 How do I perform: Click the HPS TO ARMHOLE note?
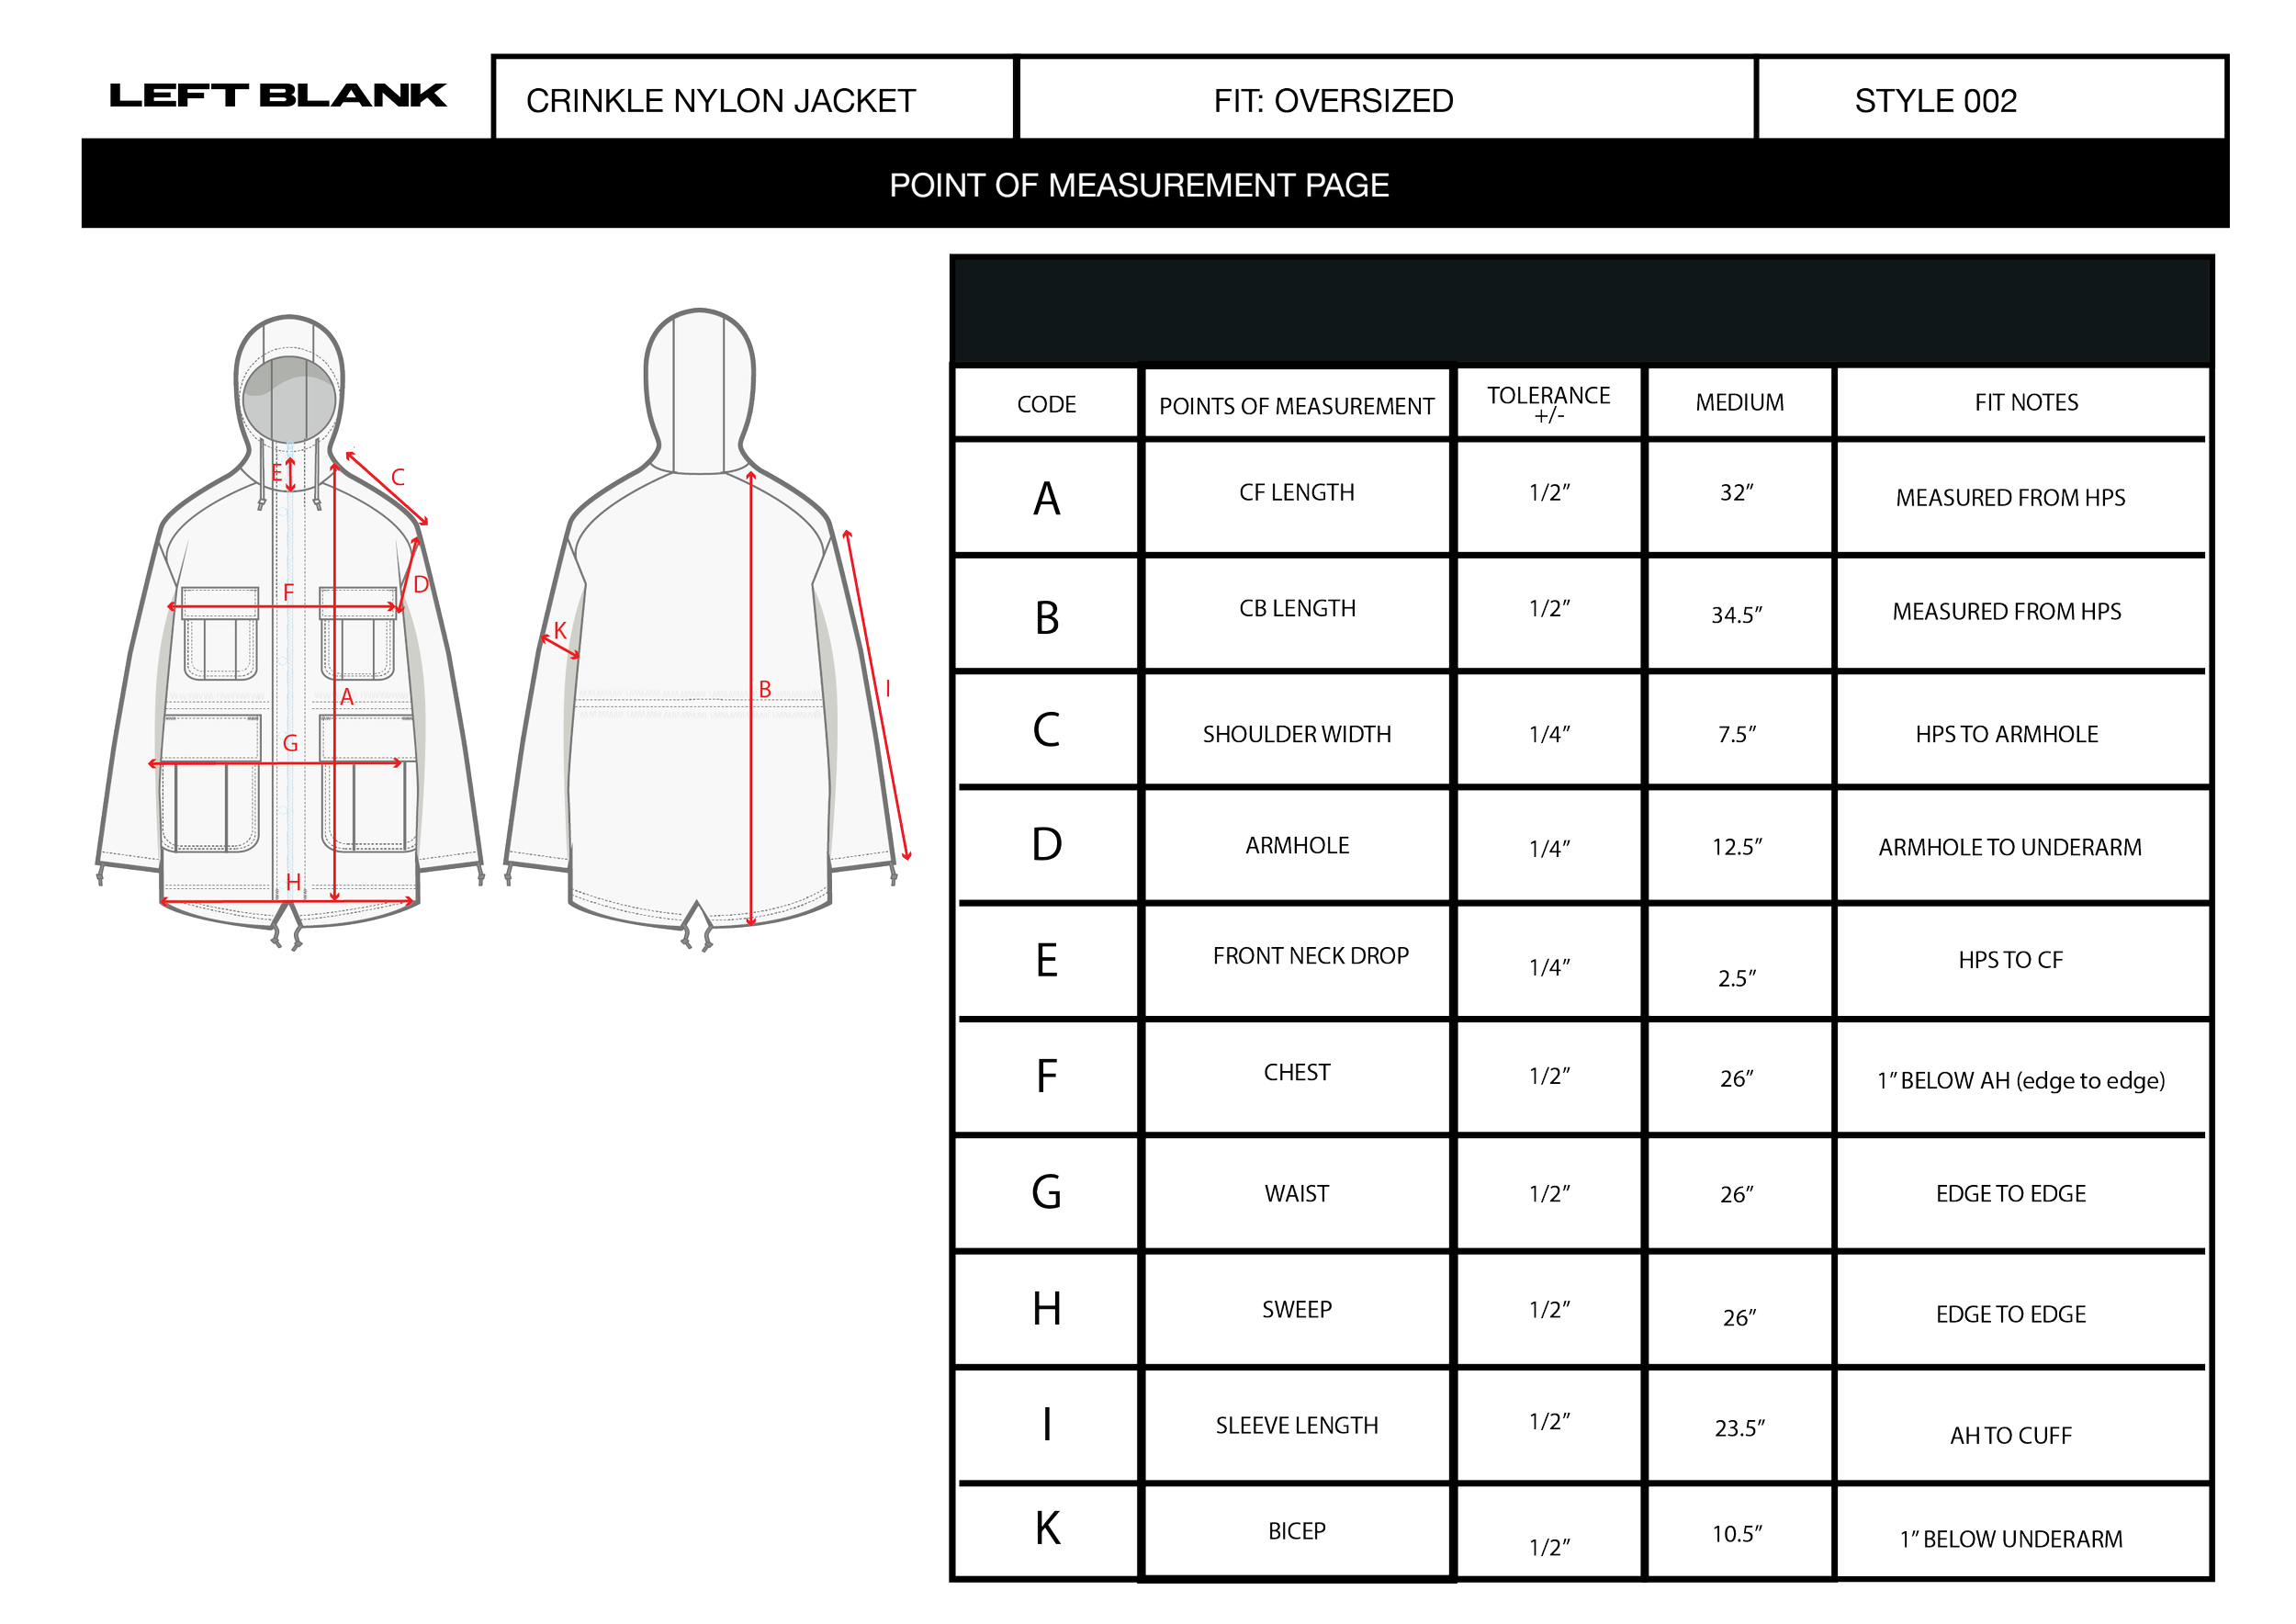pyautogui.click(x=2006, y=734)
